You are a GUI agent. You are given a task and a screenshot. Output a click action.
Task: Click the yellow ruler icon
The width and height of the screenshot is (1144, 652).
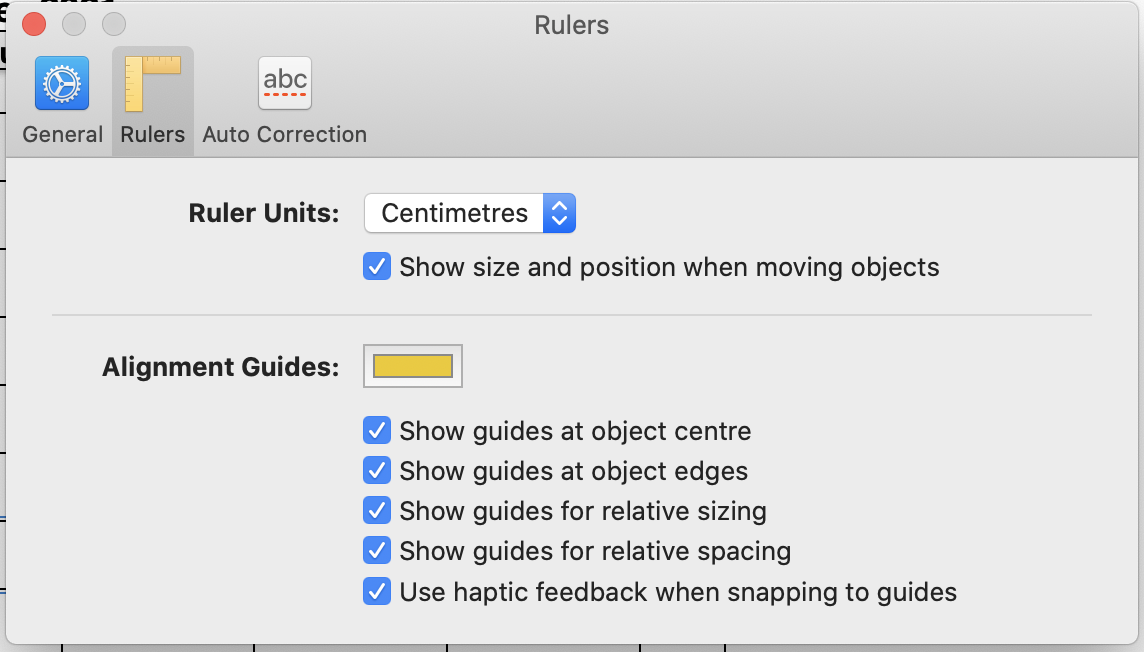click(x=151, y=83)
